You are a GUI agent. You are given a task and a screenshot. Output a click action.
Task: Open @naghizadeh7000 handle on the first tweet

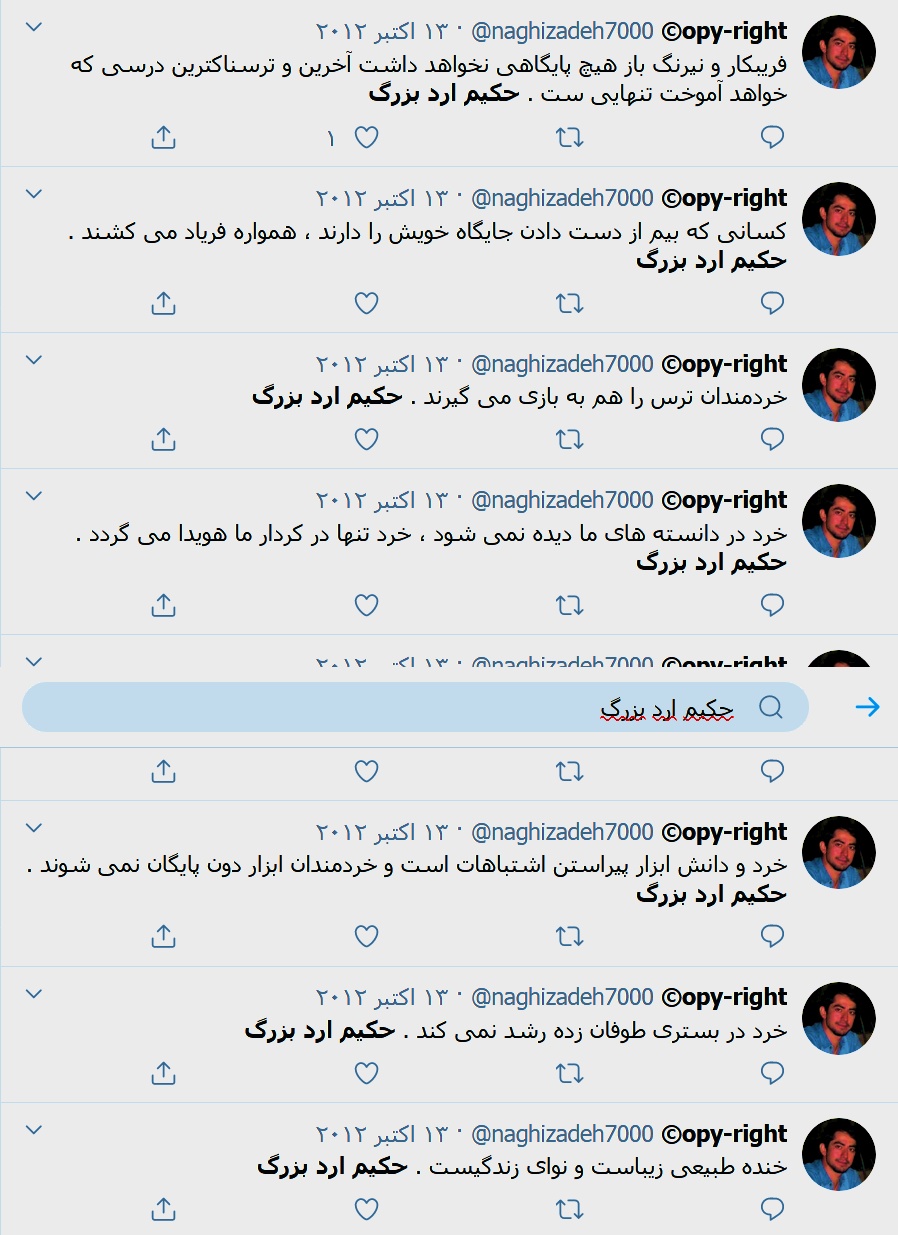tap(562, 31)
